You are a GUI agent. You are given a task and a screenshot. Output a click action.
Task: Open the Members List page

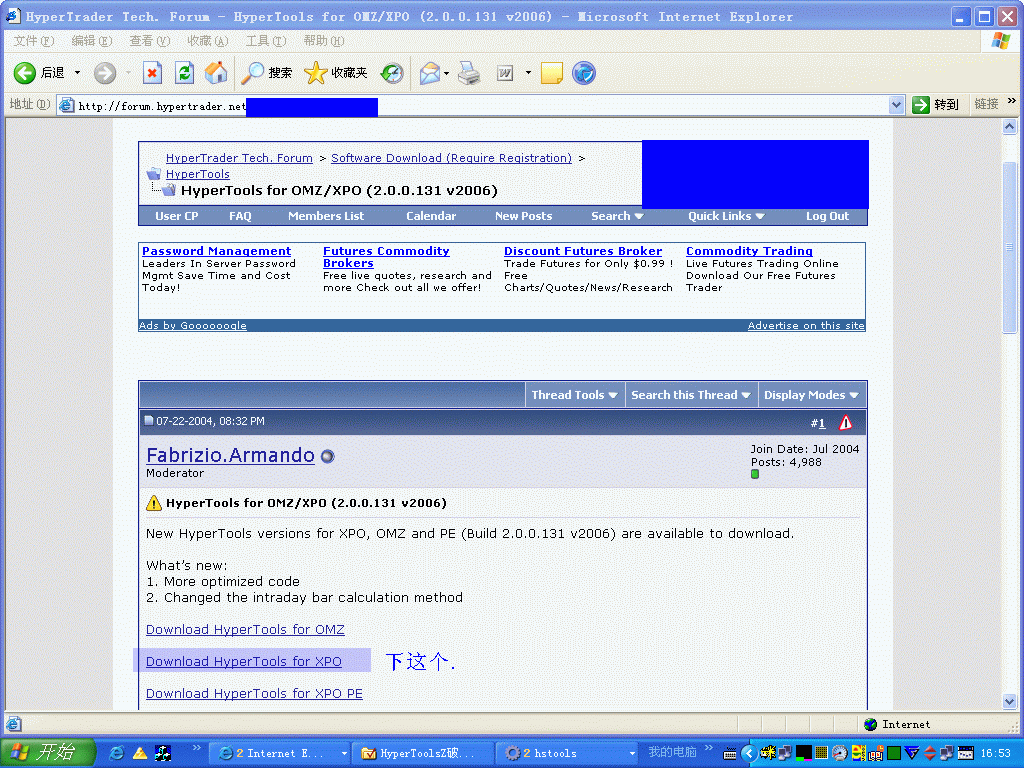326,216
